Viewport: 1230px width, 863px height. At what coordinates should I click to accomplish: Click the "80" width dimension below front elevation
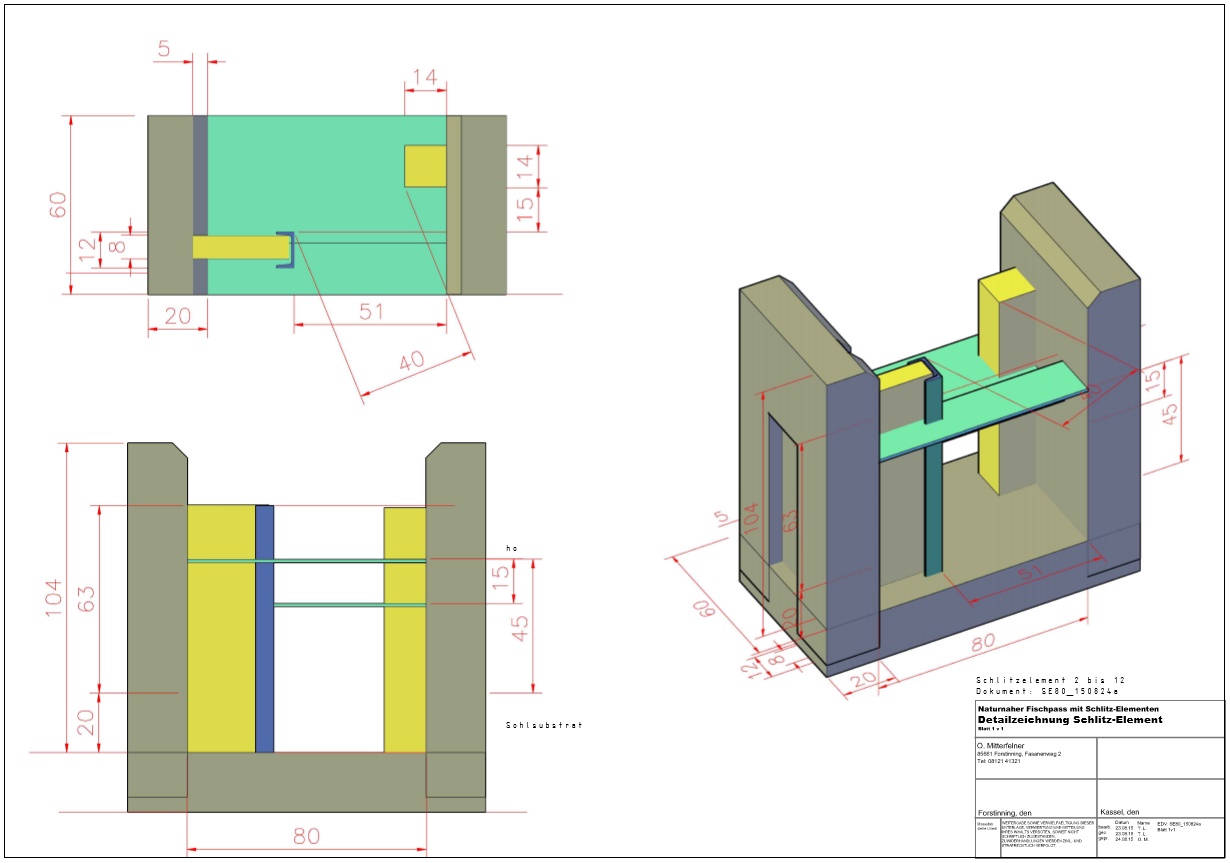(306, 836)
